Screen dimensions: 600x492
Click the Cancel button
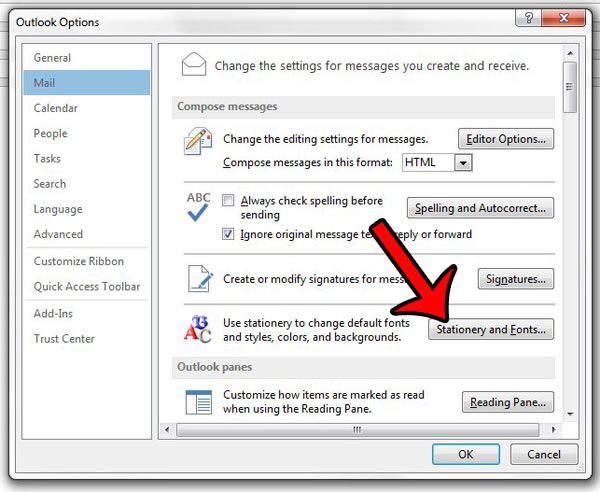click(x=544, y=454)
